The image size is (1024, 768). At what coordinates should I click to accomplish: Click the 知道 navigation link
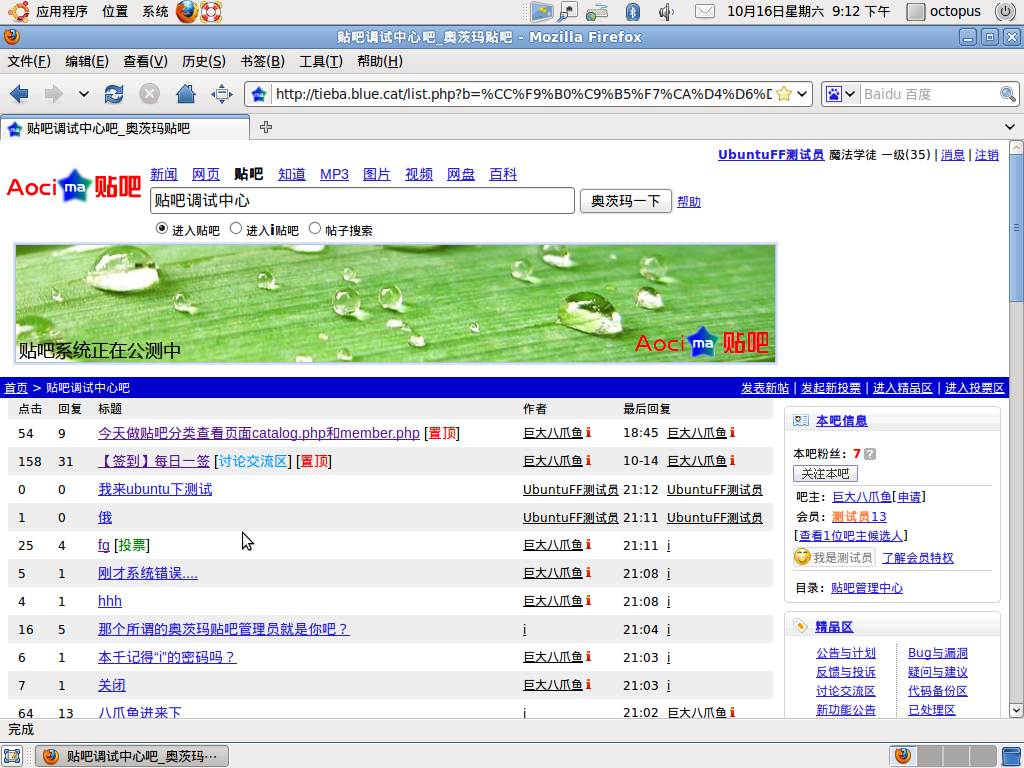(x=291, y=174)
